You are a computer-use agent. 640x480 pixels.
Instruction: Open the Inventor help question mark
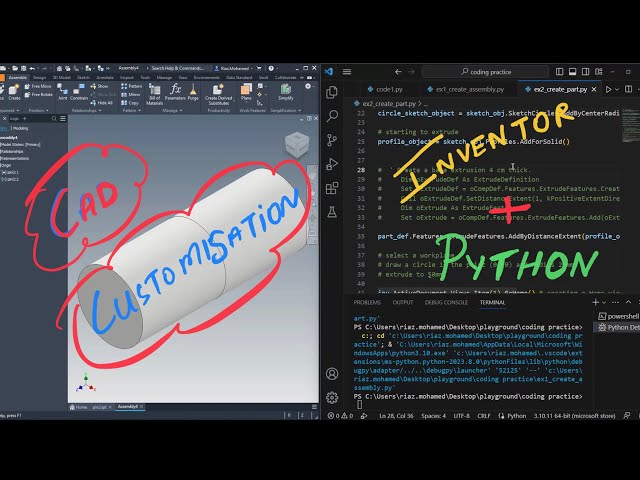[x=271, y=68]
